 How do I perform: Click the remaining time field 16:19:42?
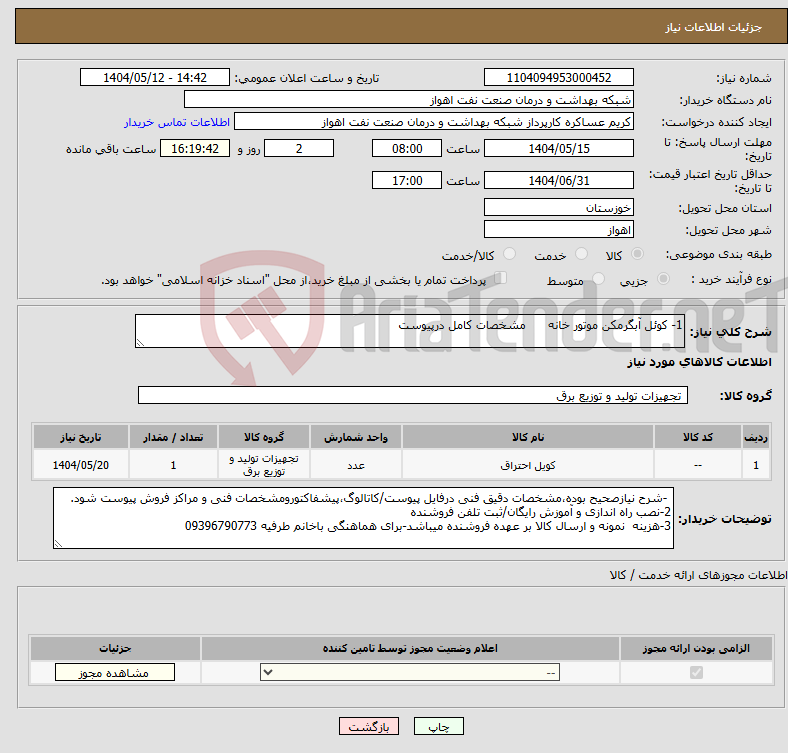(x=195, y=148)
